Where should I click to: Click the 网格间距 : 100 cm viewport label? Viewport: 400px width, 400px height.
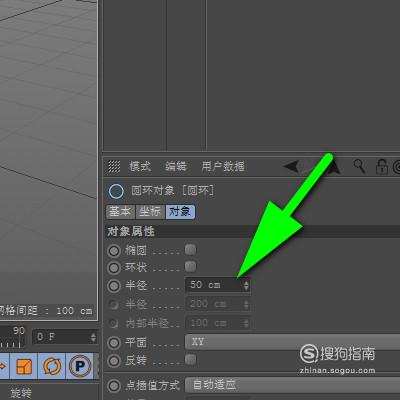tap(46, 311)
